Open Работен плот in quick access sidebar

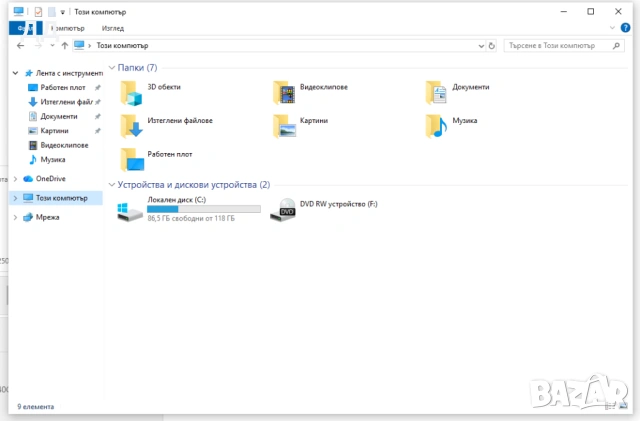coord(62,87)
